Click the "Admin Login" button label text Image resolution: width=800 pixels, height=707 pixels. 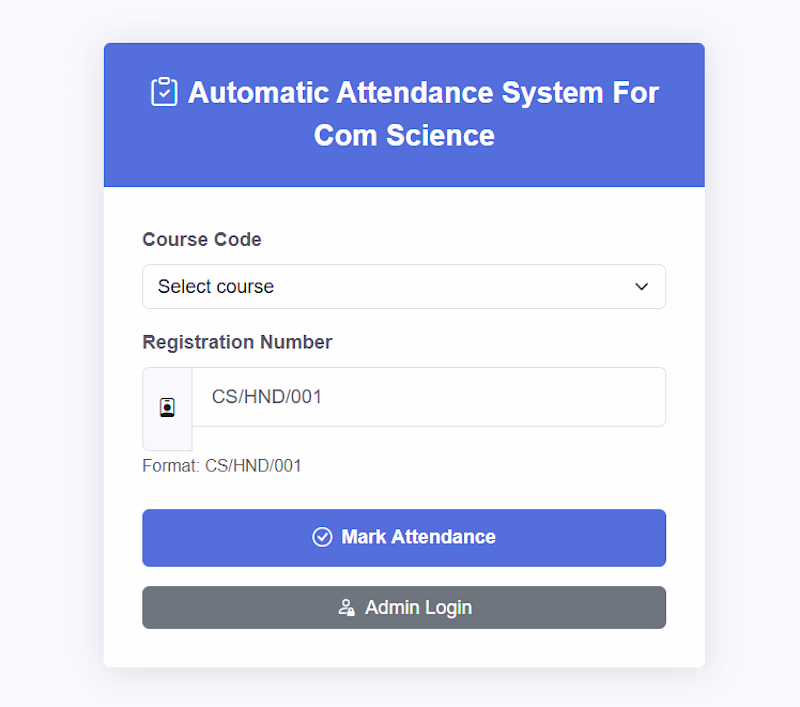[x=418, y=607]
